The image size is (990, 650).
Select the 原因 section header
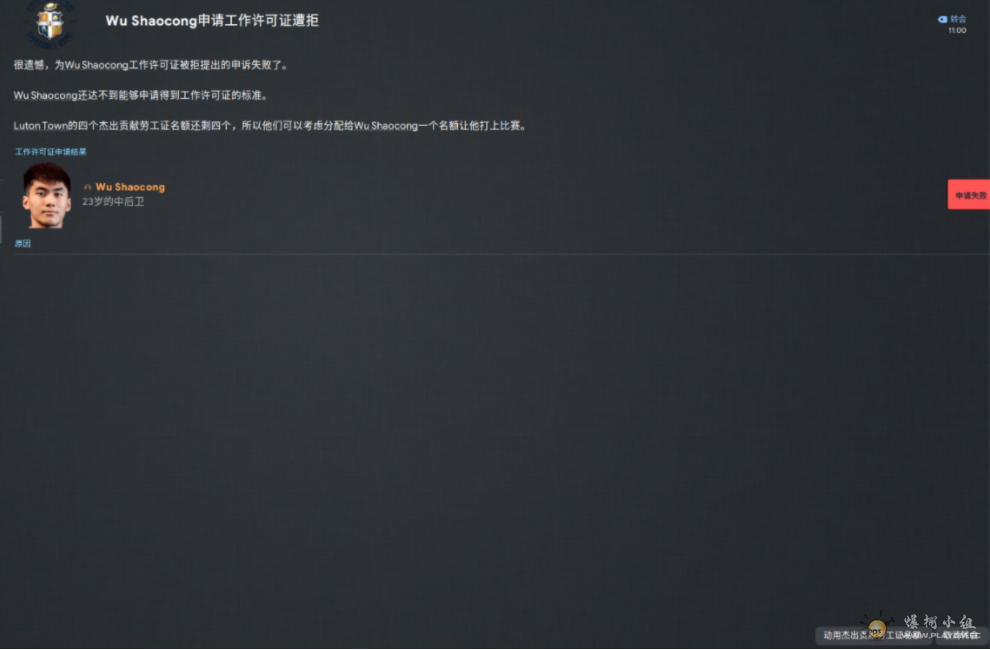(23, 243)
